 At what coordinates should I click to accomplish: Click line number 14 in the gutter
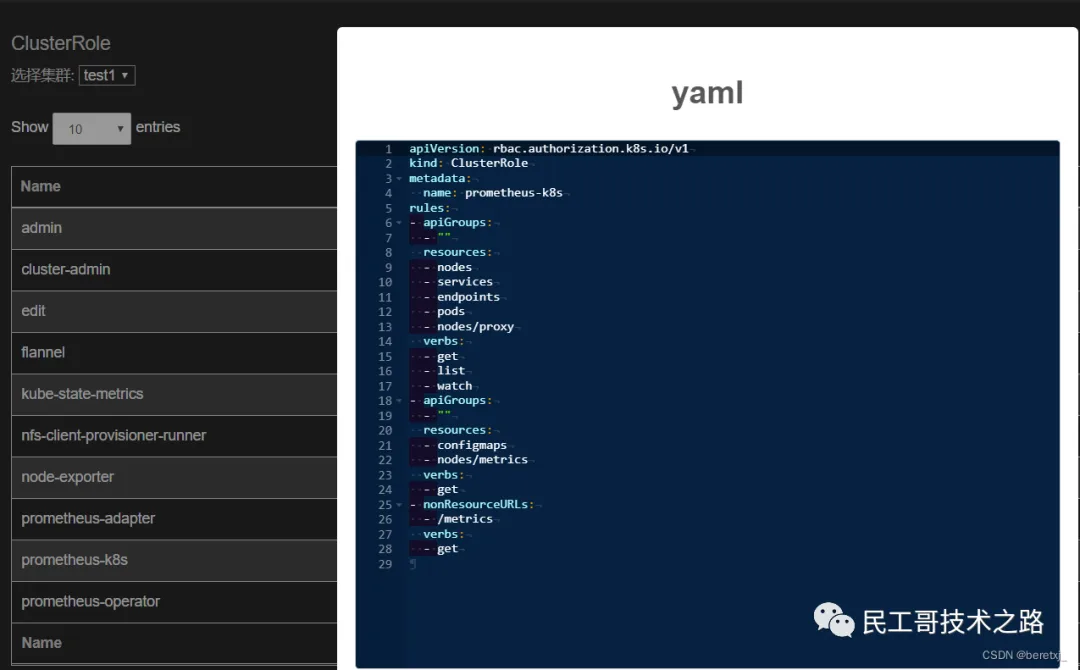(385, 342)
